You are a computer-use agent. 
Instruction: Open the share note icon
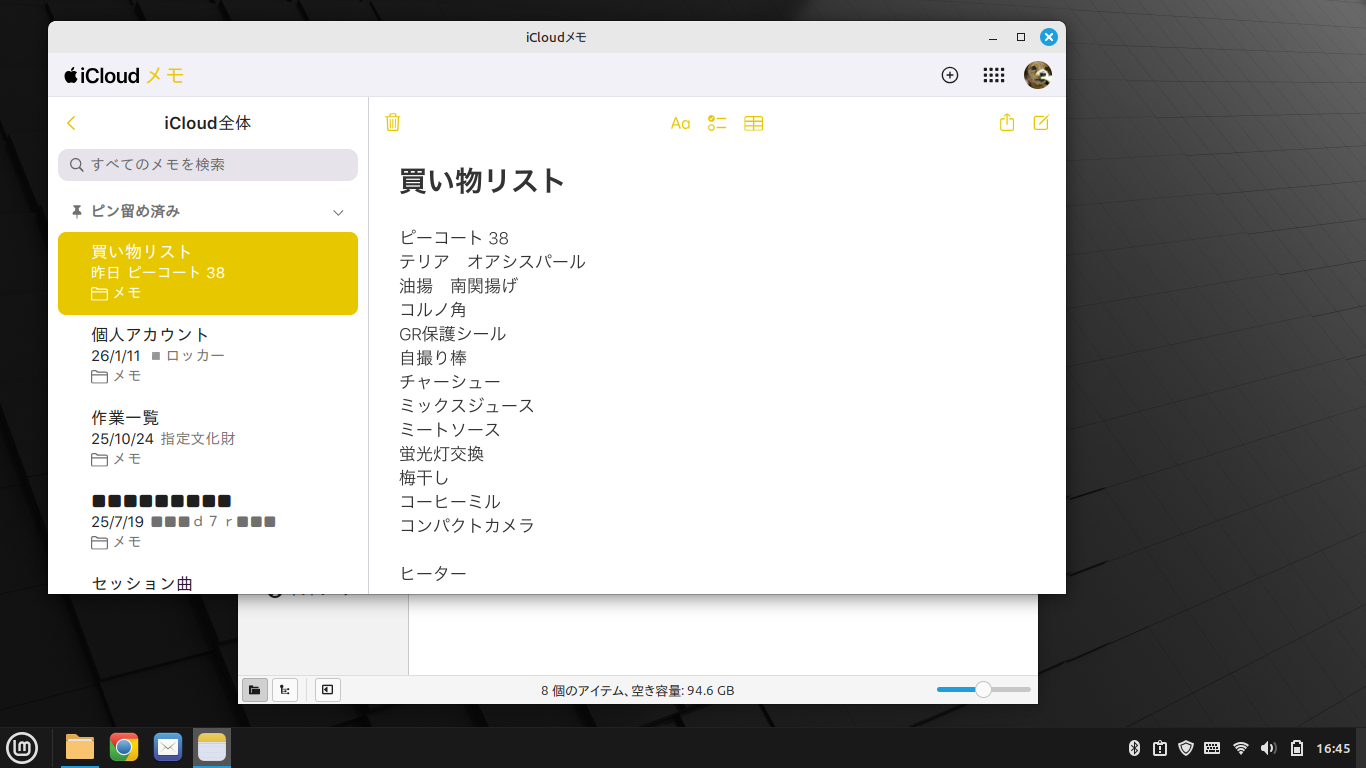click(1007, 123)
